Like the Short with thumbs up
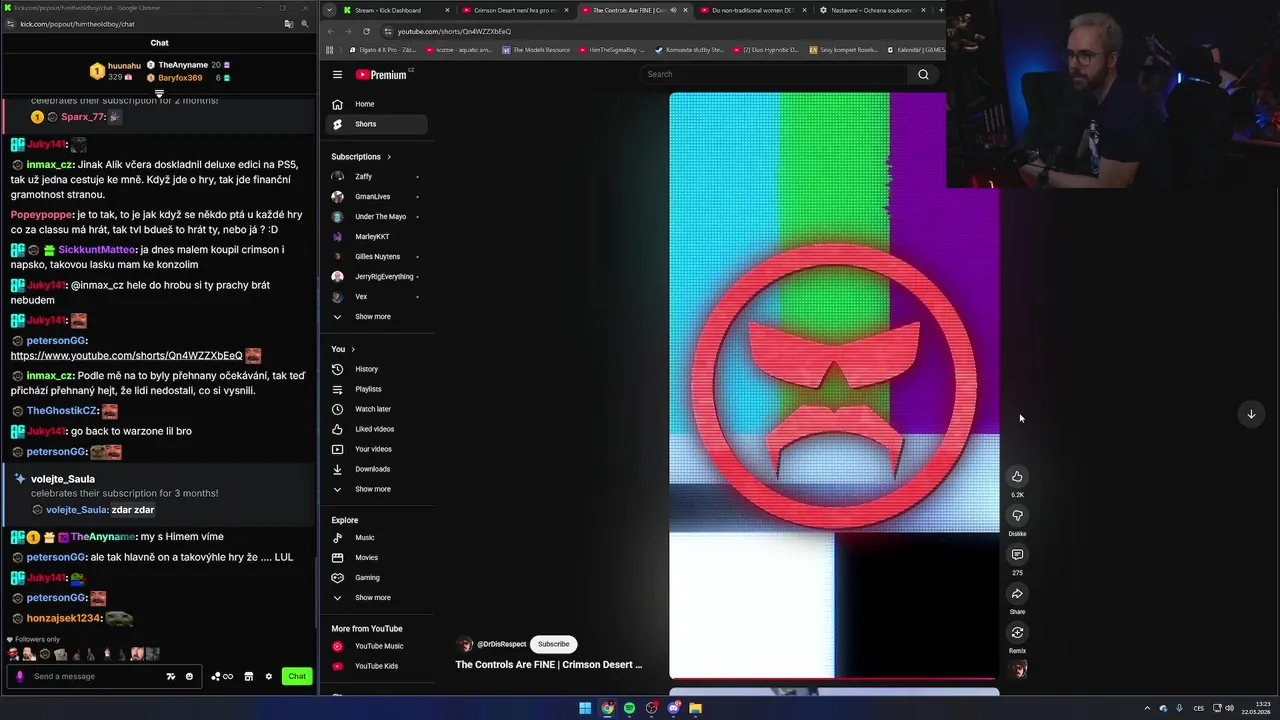The height and width of the screenshot is (720, 1280). coord(1017,476)
